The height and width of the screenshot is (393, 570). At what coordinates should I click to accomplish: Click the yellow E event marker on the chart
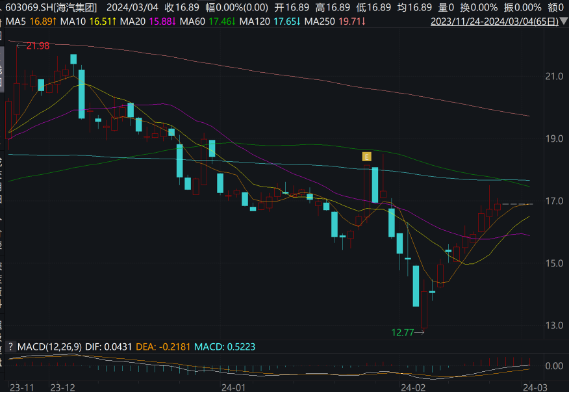tap(366, 157)
